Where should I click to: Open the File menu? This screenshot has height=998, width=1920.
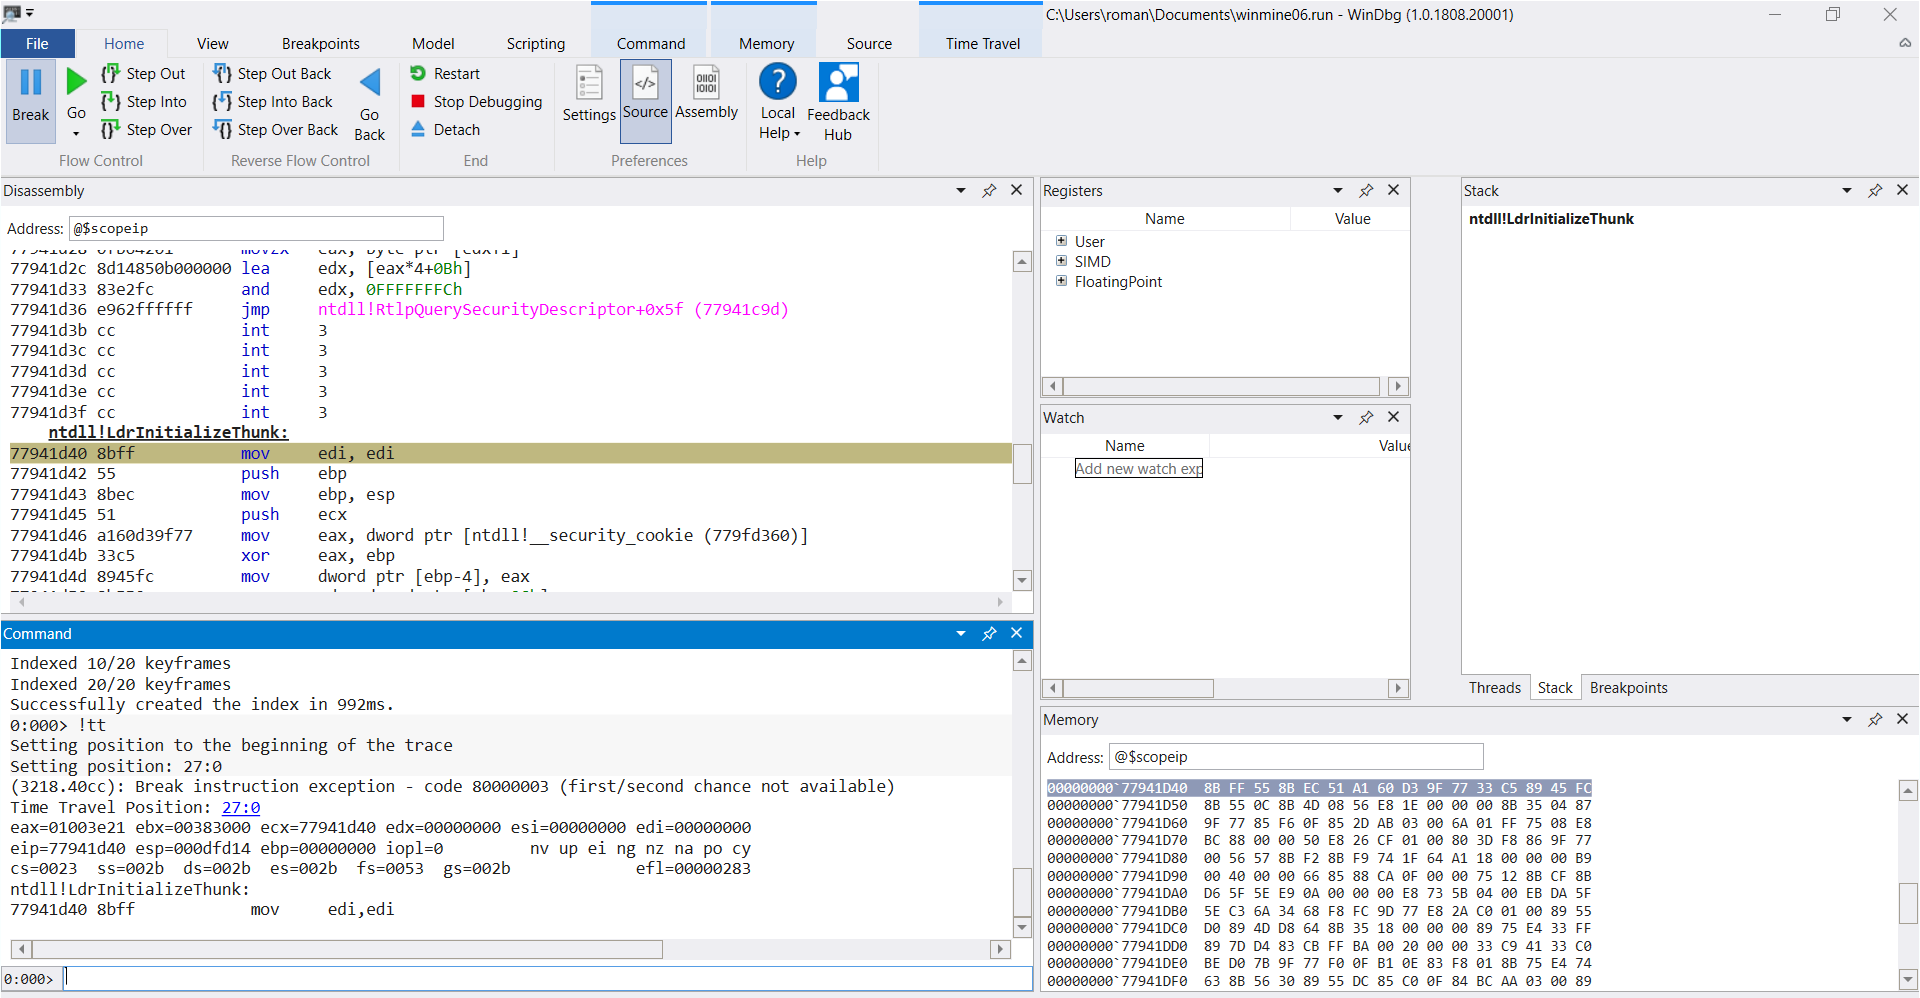(x=37, y=43)
